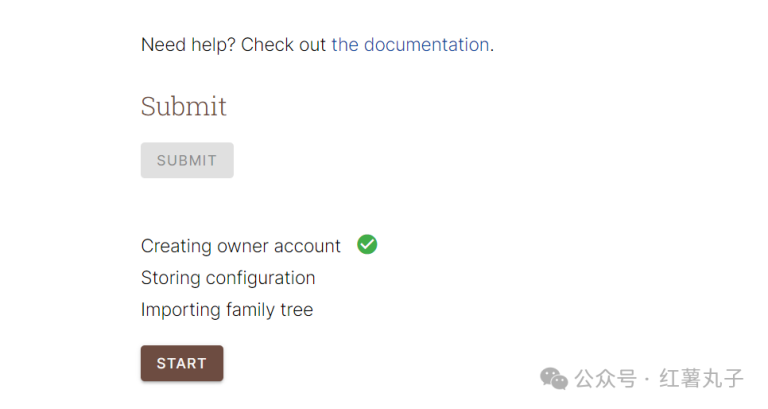This screenshot has height=409, width=768.
Task: Click the green checkmark beside Creating owner account
Action: tap(367, 245)
